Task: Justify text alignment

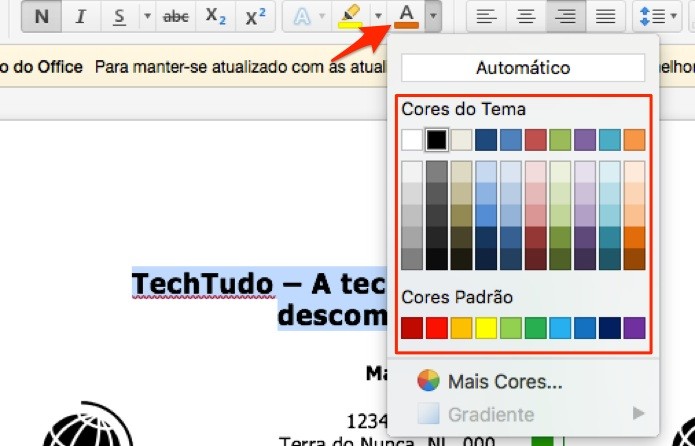Action: coord(605,16)
